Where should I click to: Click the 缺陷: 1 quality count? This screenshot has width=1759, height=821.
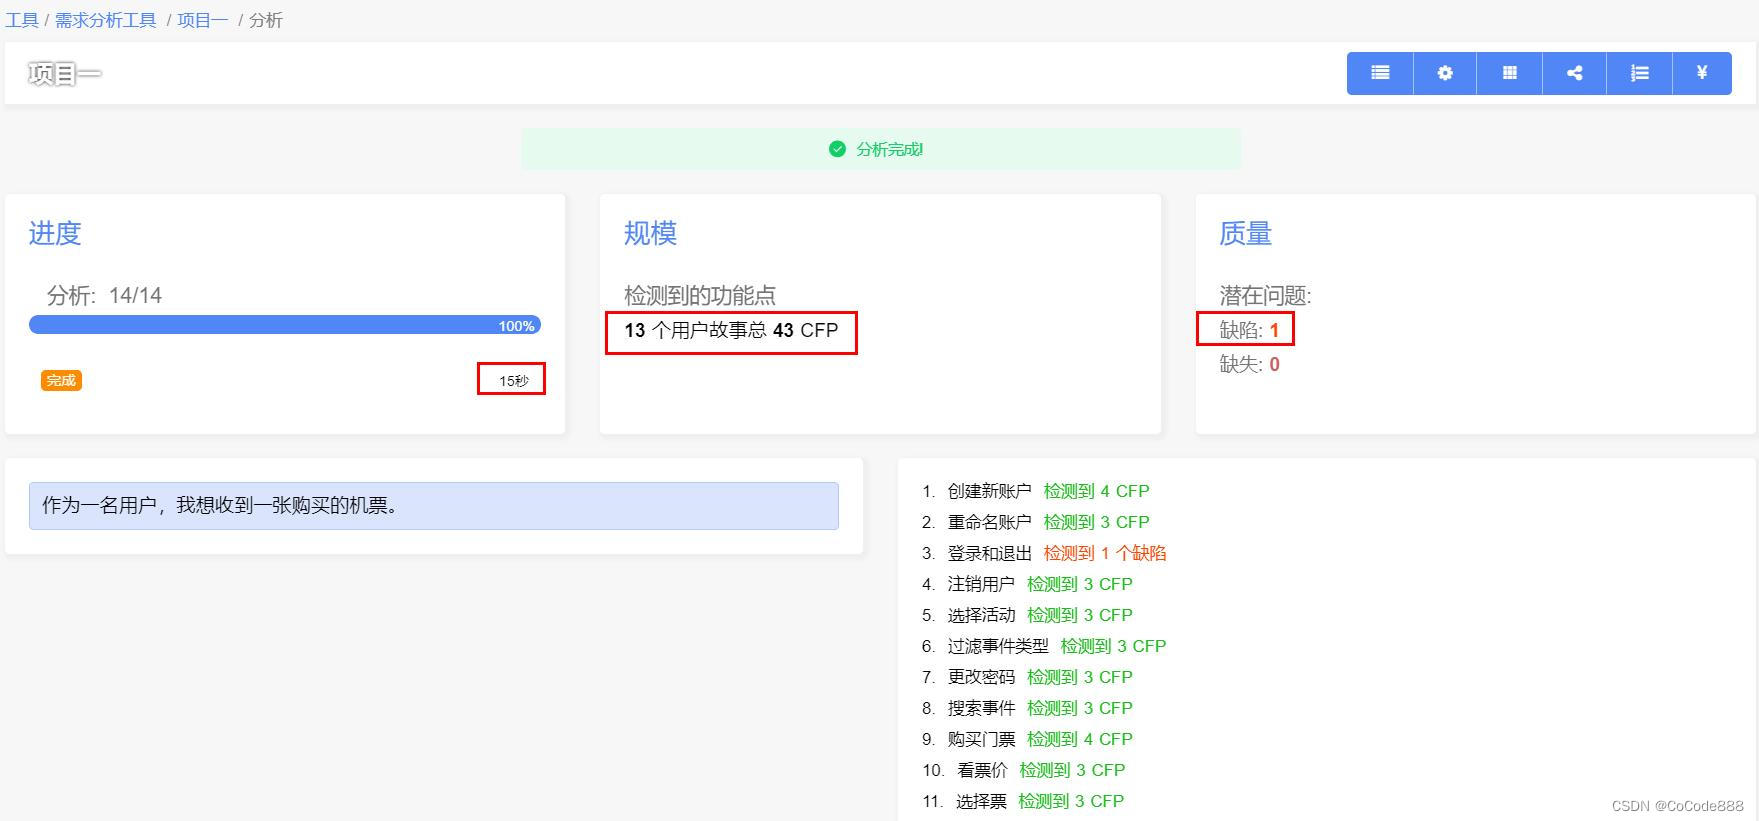(x=1249, y=330)
